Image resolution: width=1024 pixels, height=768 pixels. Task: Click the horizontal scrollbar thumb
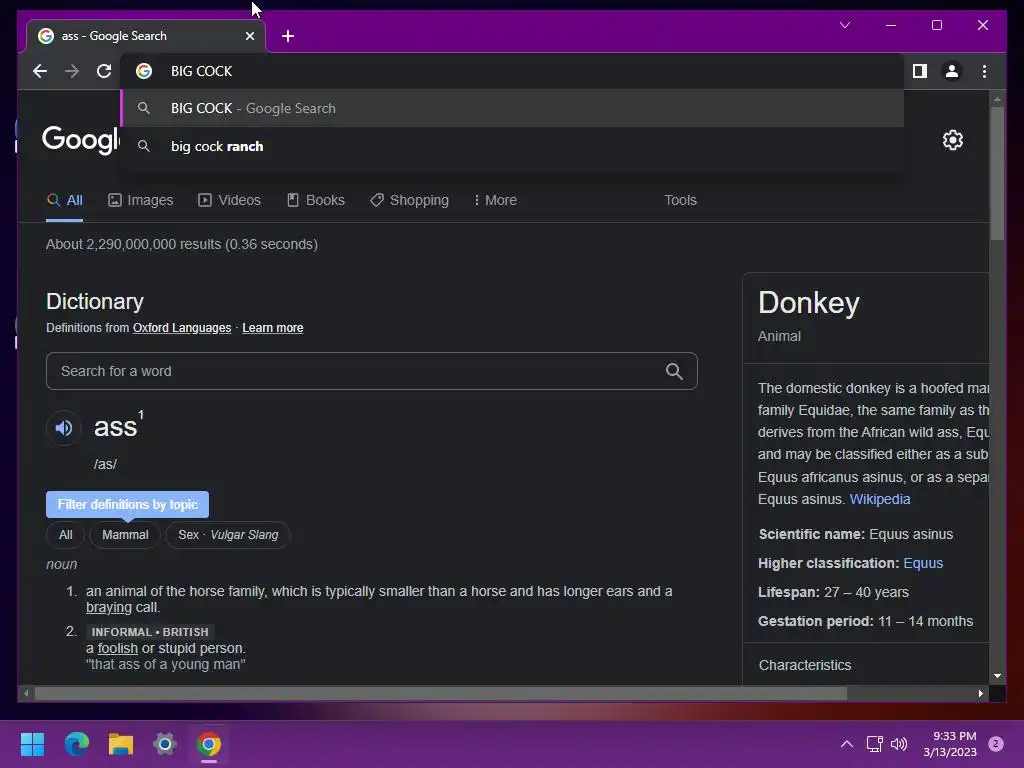pyautogui.click(x=441, y=694)
